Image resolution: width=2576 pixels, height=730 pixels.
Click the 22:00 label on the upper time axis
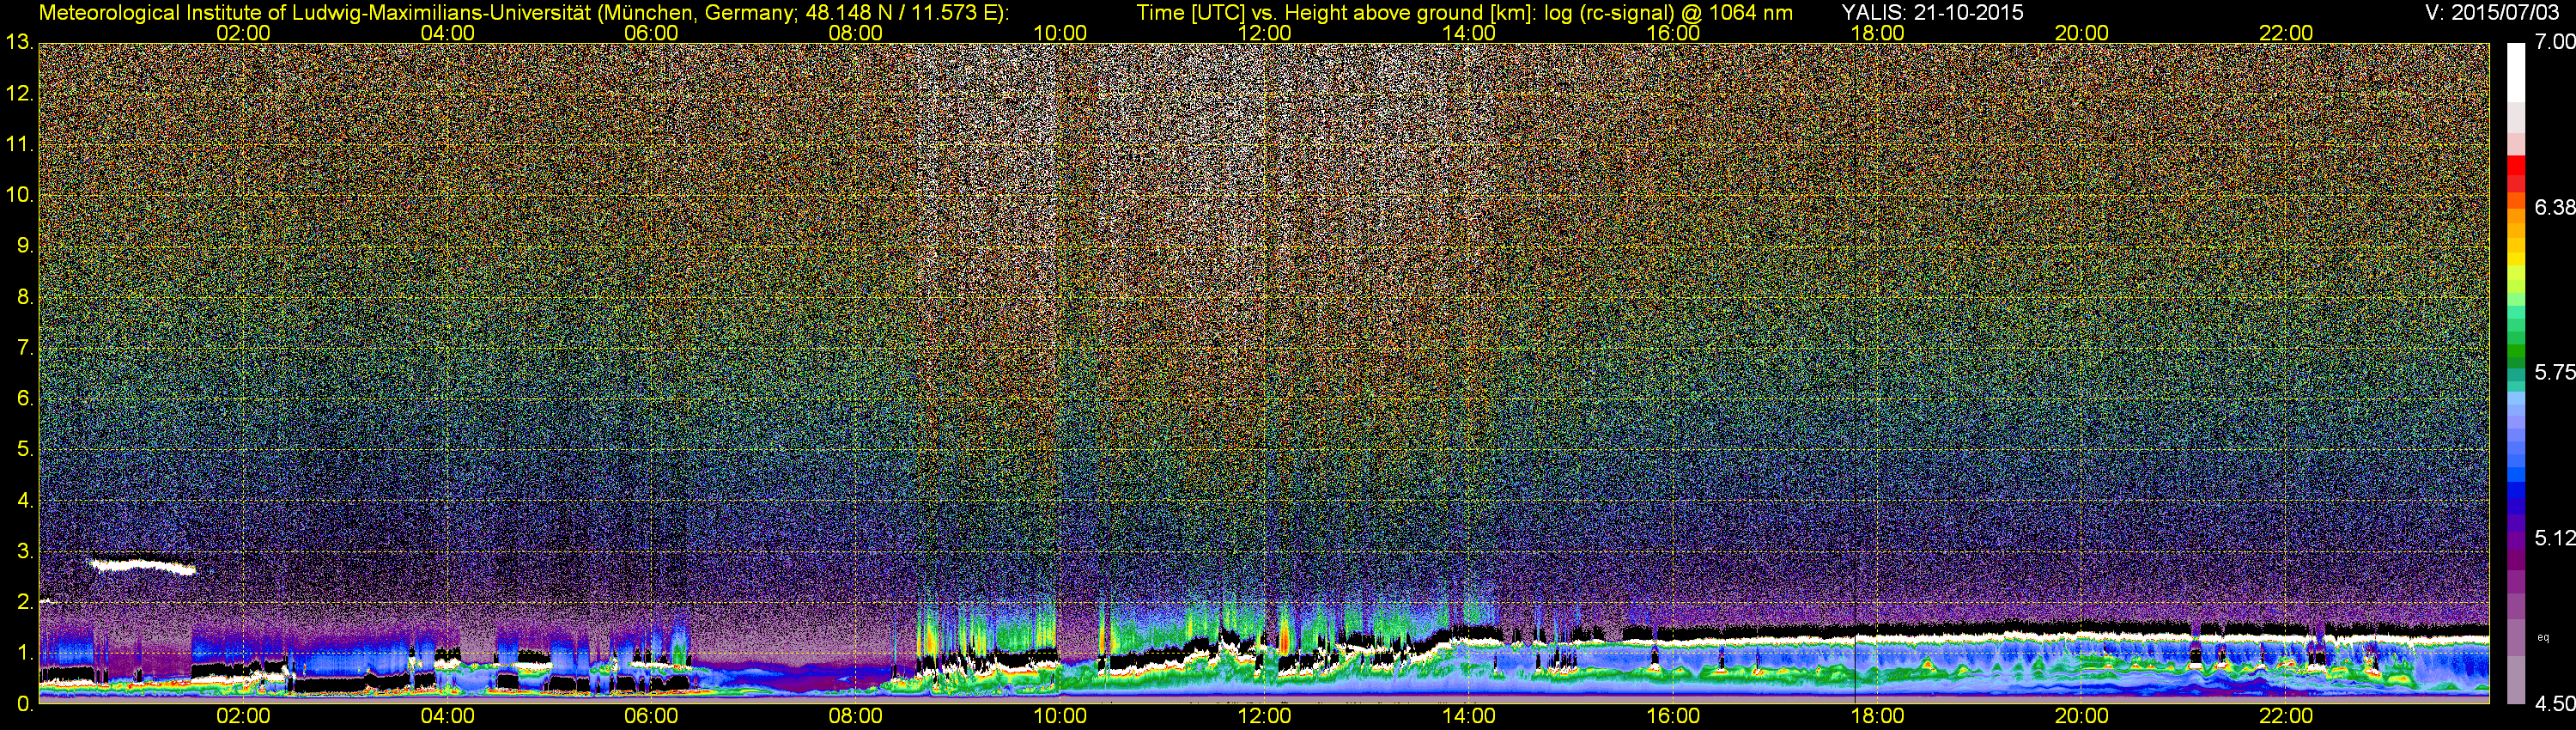(2286, 33)
